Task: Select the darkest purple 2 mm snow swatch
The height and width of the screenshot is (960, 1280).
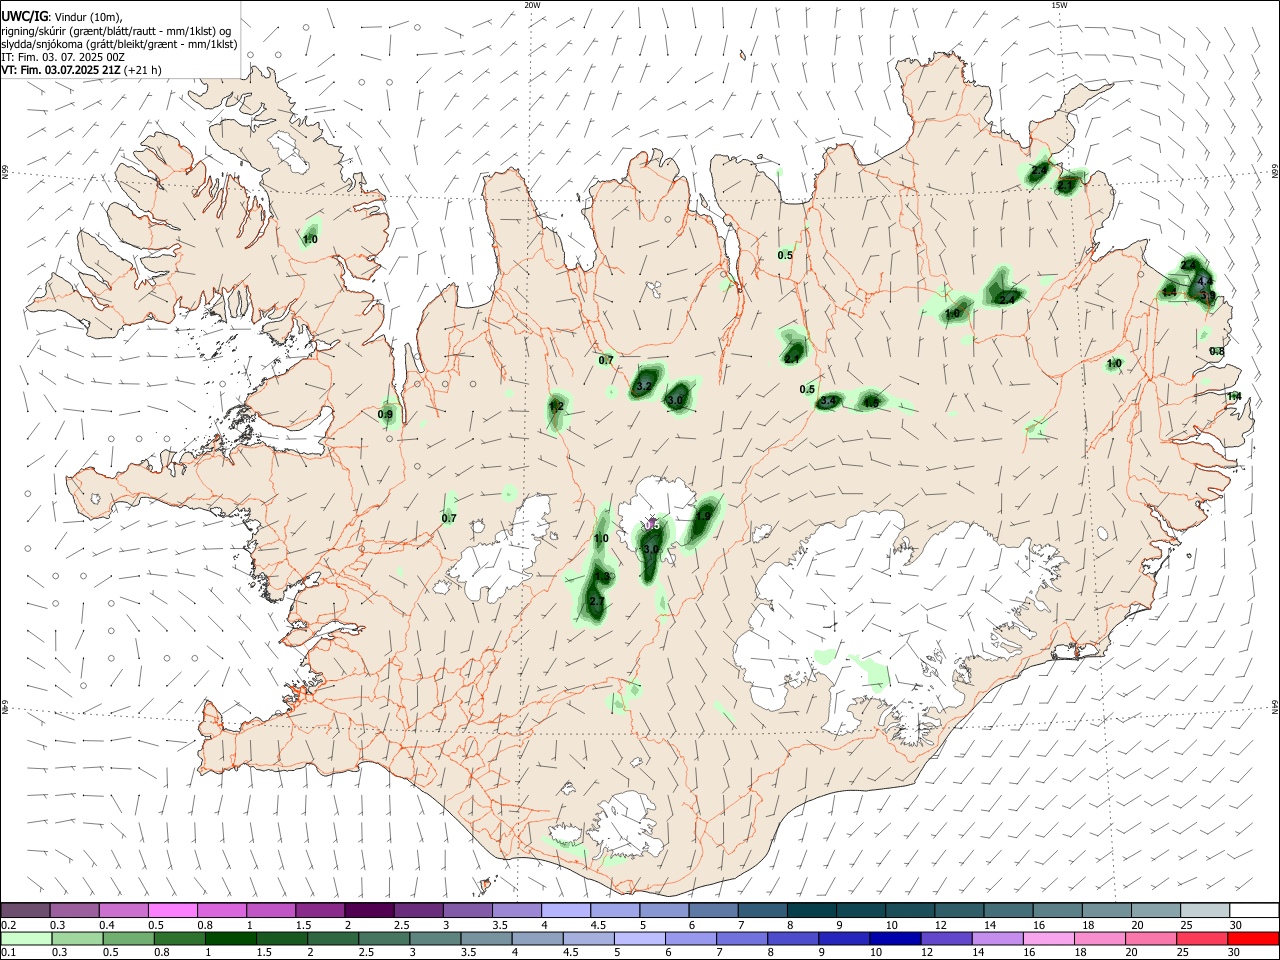Action: point(369,910)
